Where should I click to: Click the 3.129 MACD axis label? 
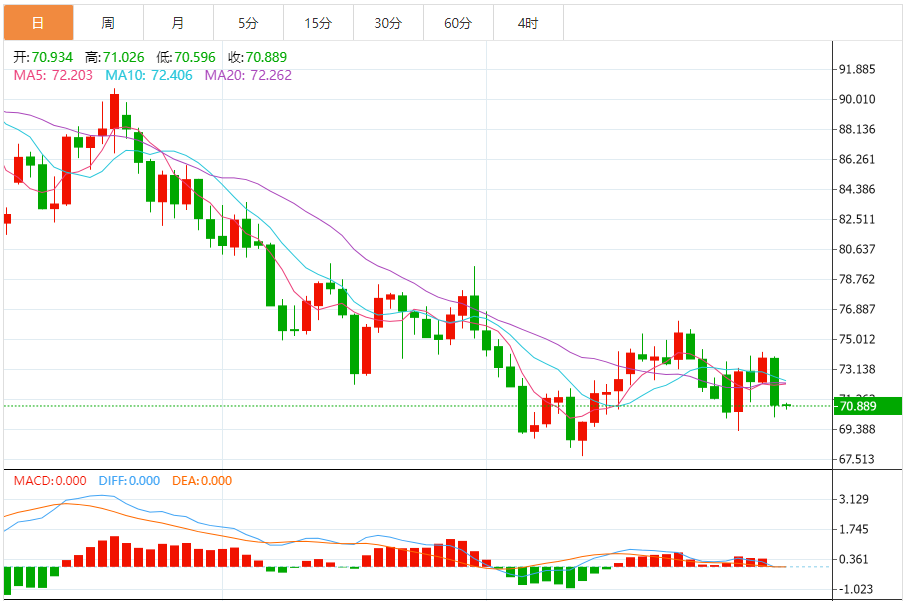(854, 499)
